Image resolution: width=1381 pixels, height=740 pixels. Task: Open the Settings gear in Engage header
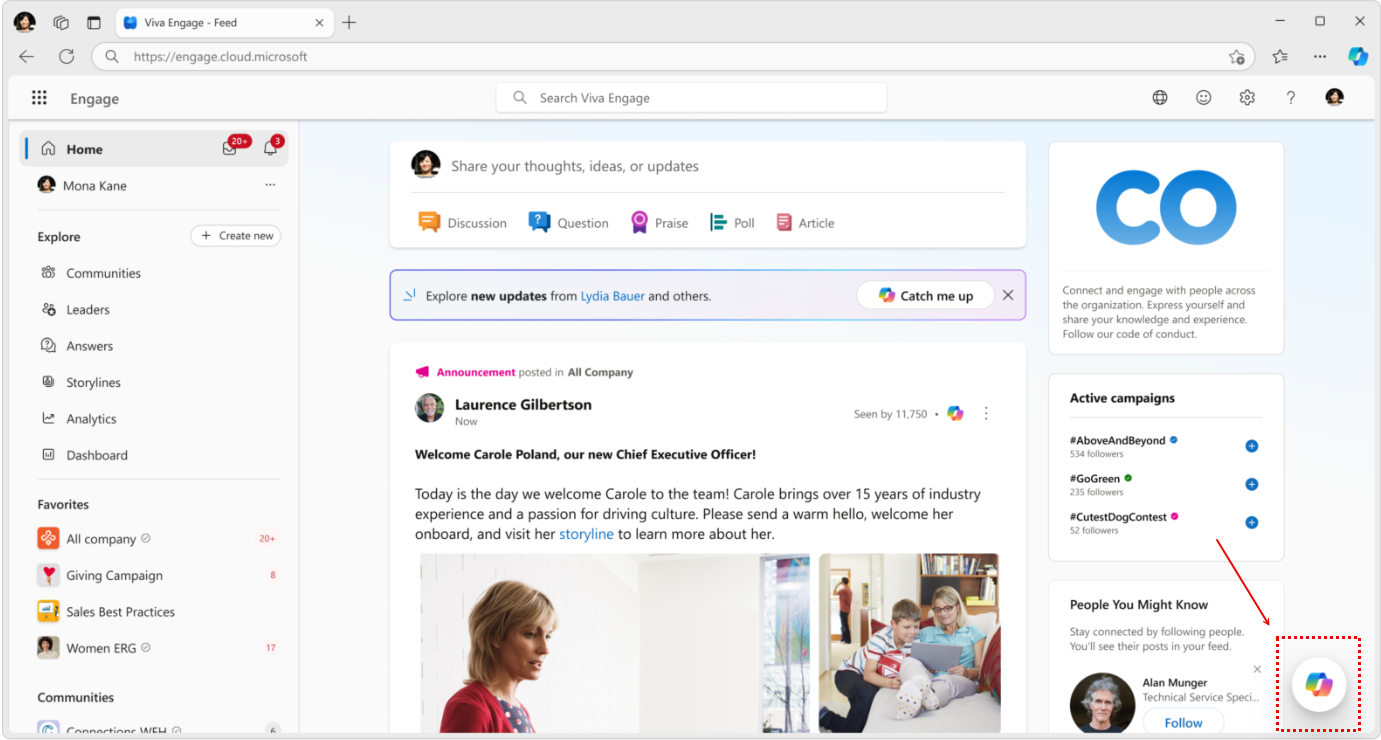(1247, 98)
